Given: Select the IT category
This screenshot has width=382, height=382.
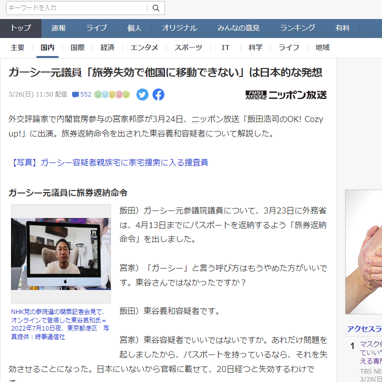Looking at the screenshot, I should pos(225,48).
